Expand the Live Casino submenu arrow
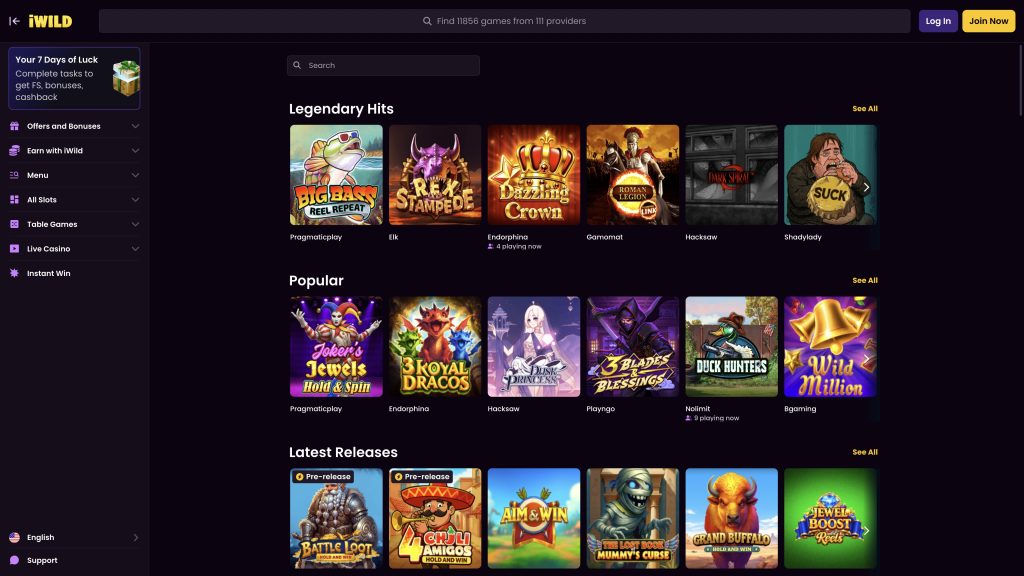This screenshot has height=576, width=1024. point(135,249)
